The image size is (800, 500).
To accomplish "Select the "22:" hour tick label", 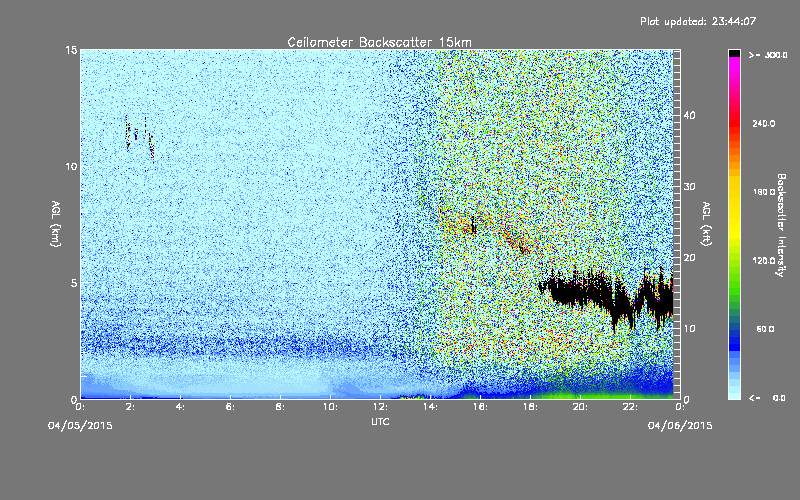I will point(630,407).
